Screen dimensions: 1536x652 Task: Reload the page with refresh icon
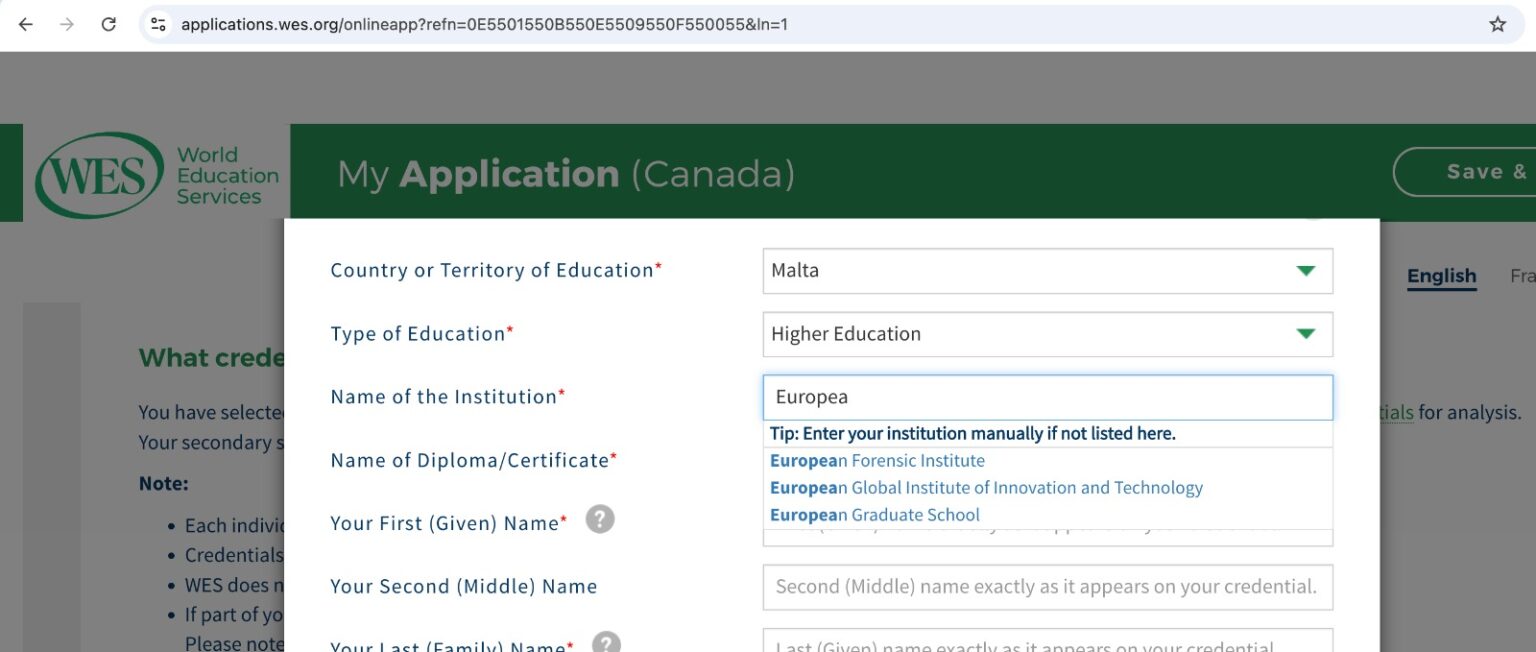[x=109, y=24]
